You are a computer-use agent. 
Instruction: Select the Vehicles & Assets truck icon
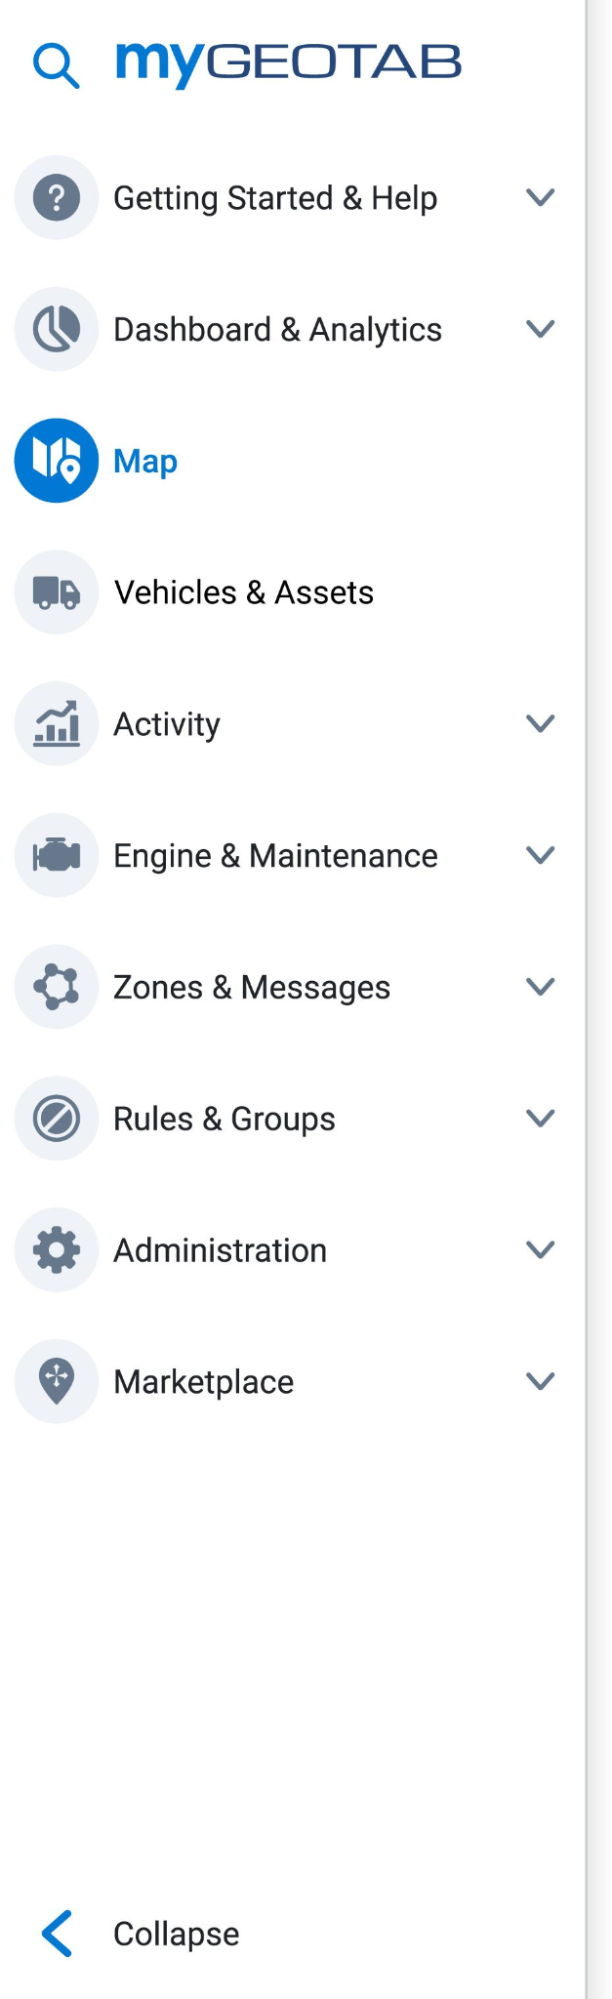coord(56,592)
